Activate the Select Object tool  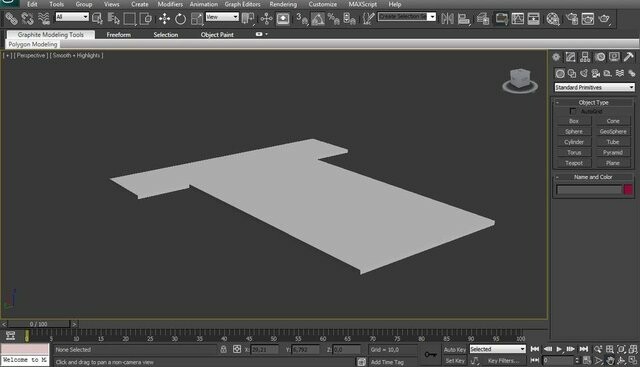[98, 18]
